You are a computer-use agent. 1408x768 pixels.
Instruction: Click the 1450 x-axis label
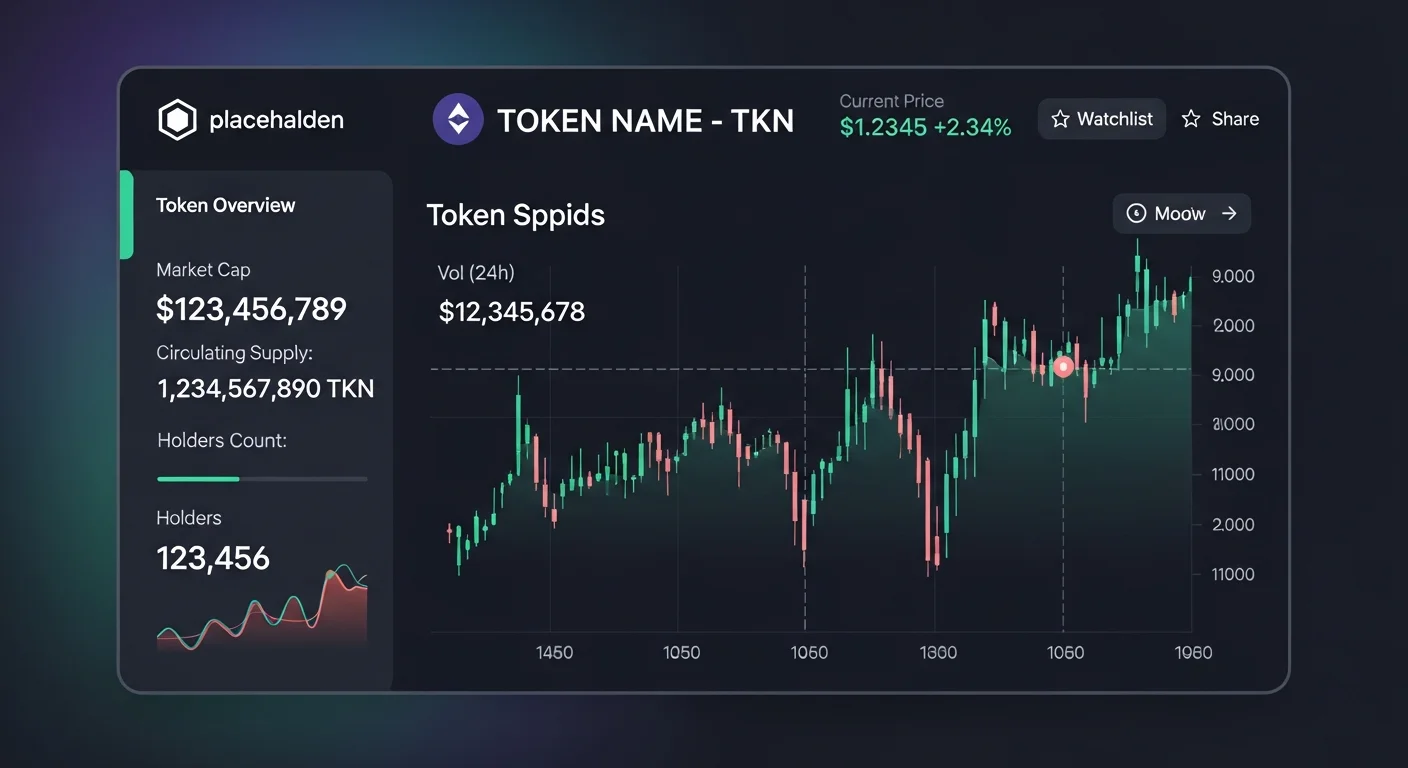[554, 653]
